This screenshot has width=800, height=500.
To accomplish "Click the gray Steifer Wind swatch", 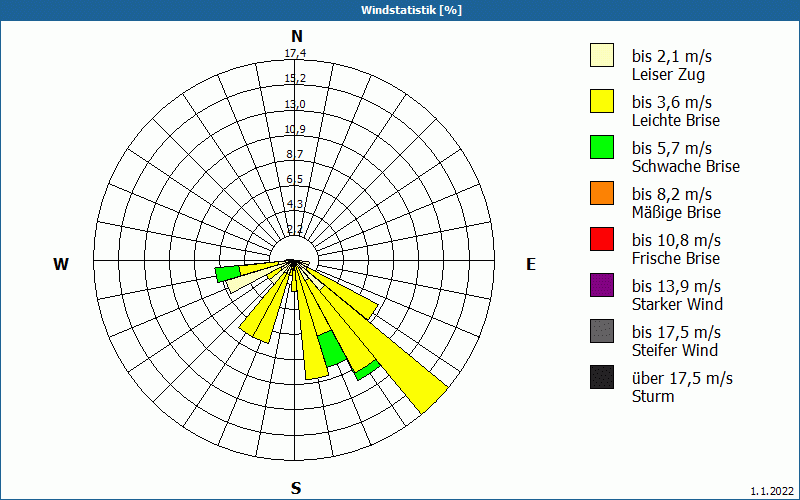I will 602,331.
